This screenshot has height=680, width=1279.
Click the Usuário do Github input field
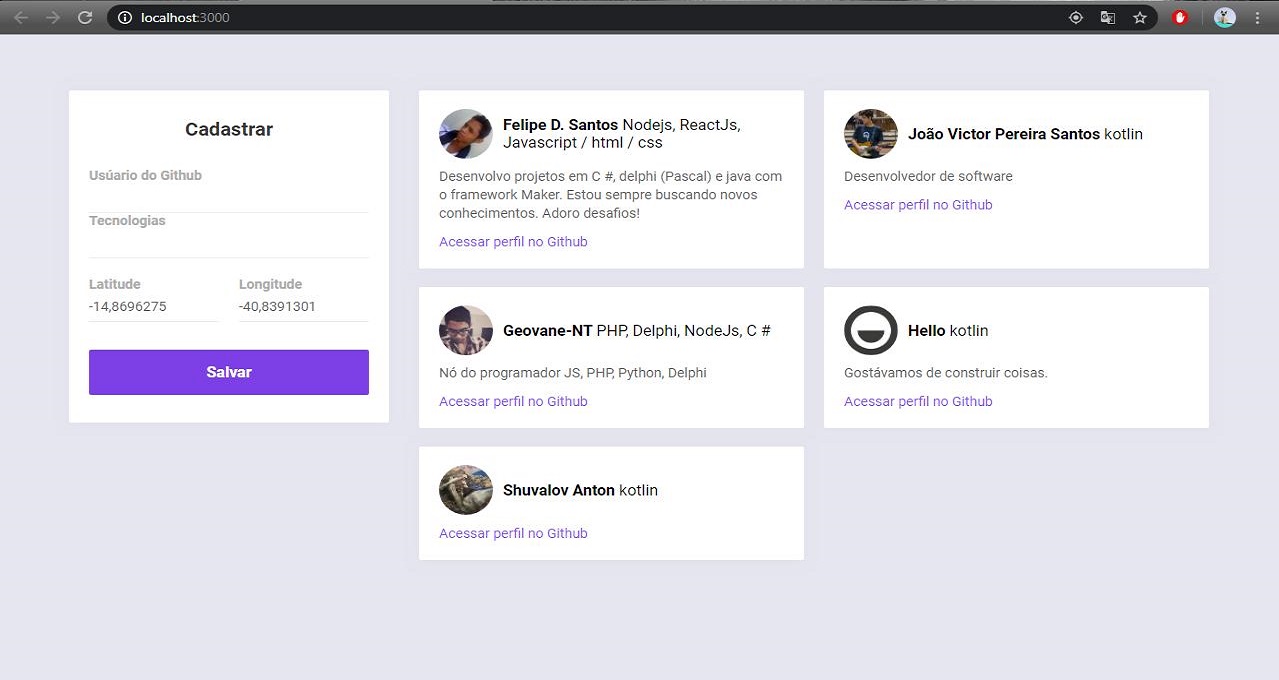click(x=228, y=198)
